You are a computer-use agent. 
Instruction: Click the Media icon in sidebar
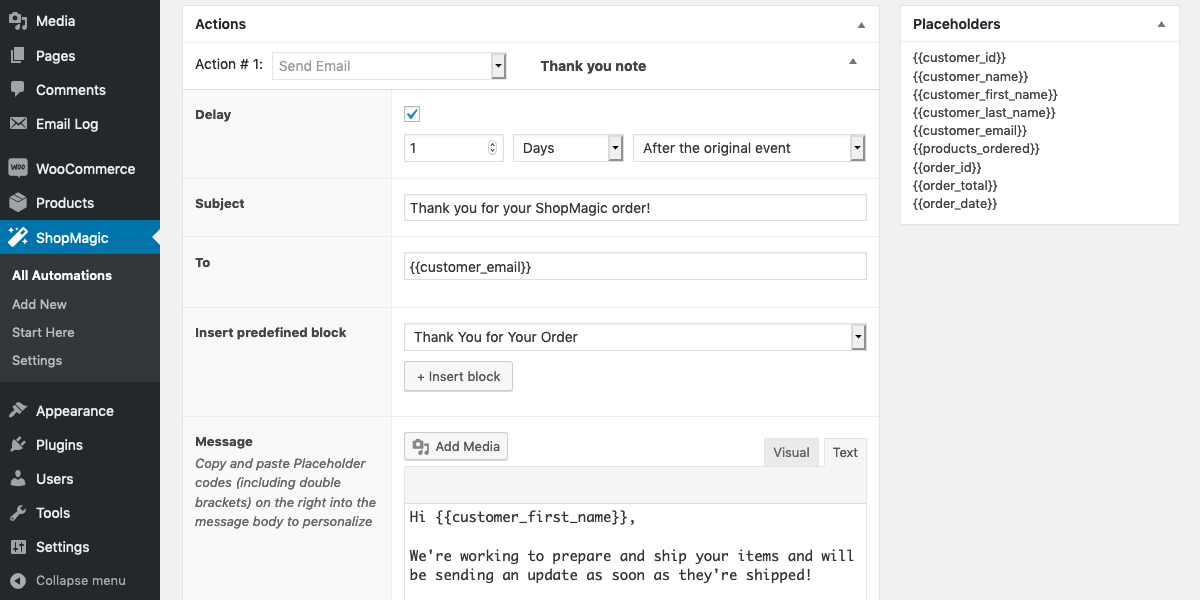[x=18, y=21]
